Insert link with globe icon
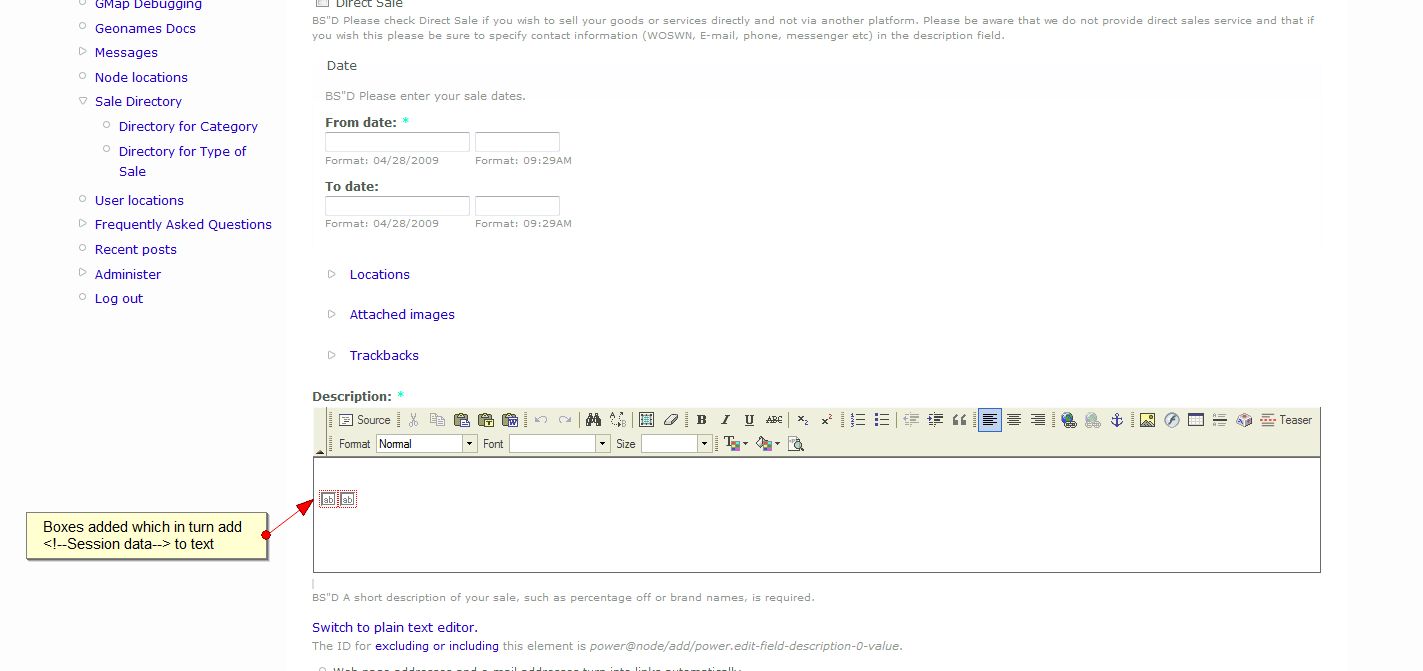The width and height of the screenshot is (1423, 671). pos(1068,420)
